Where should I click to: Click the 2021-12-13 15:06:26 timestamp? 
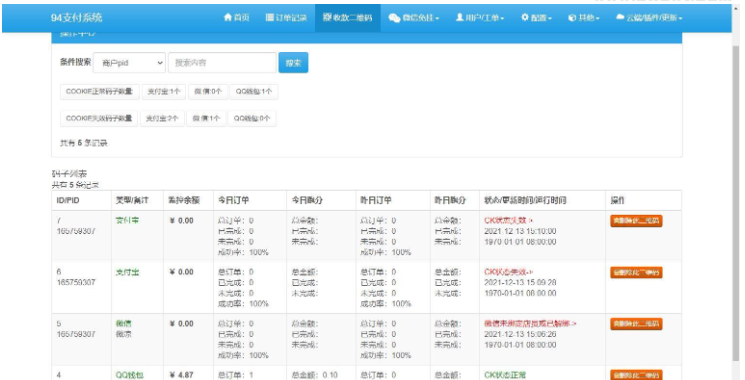tap(520, 334)
